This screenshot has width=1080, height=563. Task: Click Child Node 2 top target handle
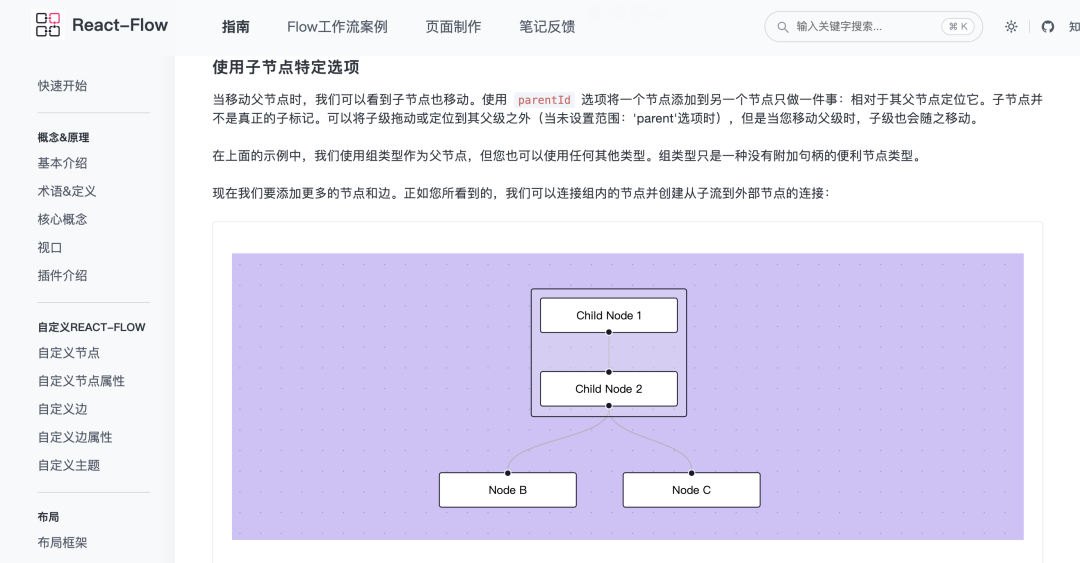[x=609, y=372]
